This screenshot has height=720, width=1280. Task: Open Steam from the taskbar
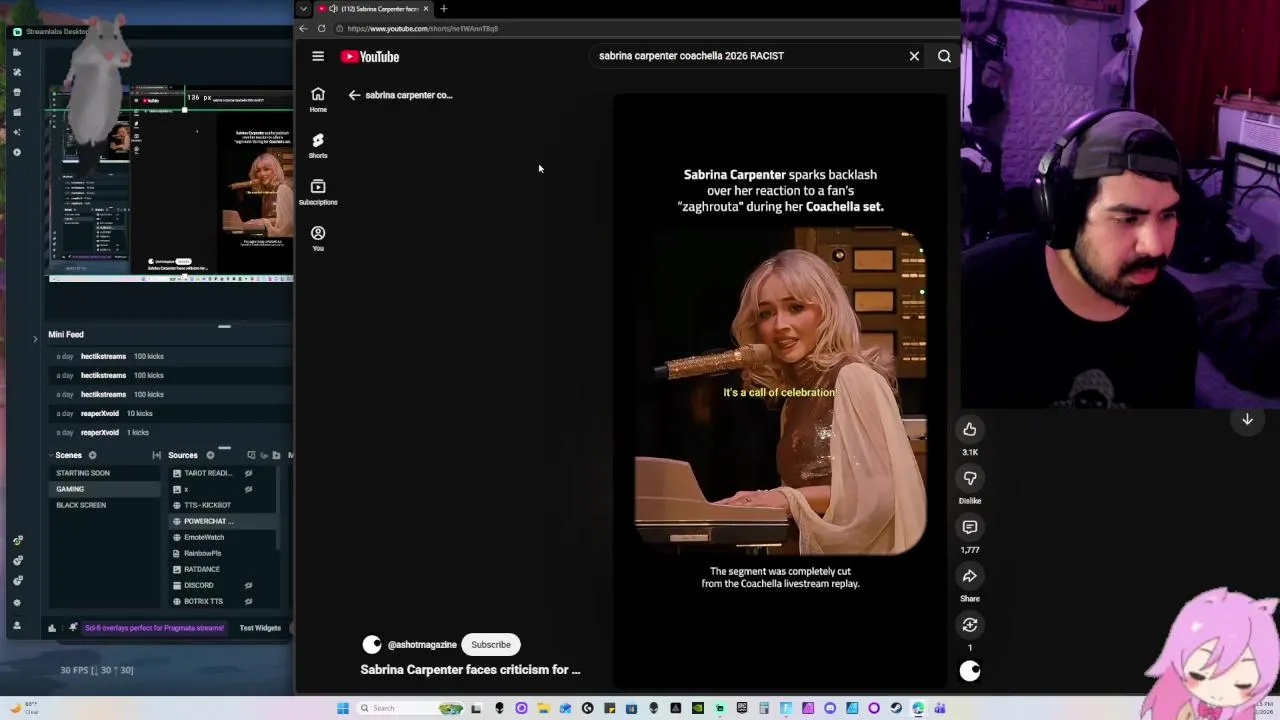click(x=896, y=708)
